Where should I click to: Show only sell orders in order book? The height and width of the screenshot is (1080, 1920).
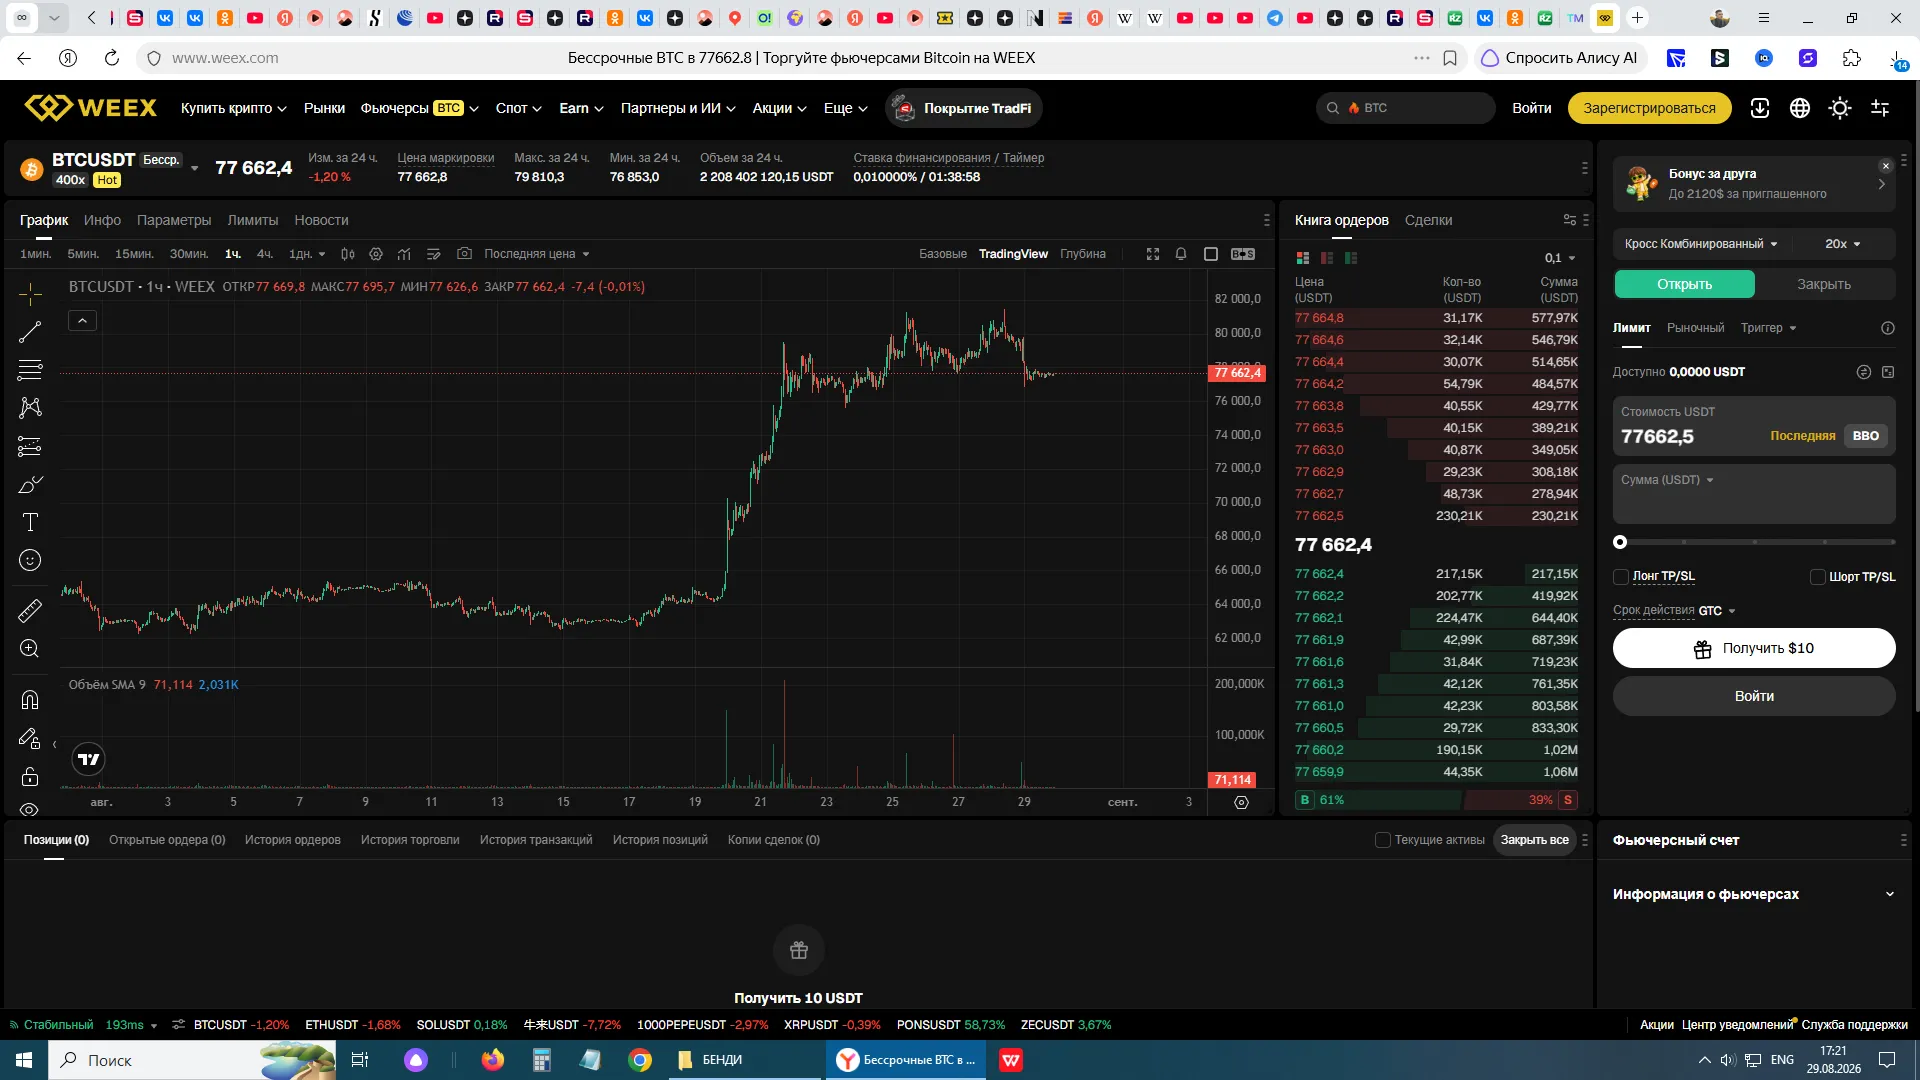[1327, 258]
